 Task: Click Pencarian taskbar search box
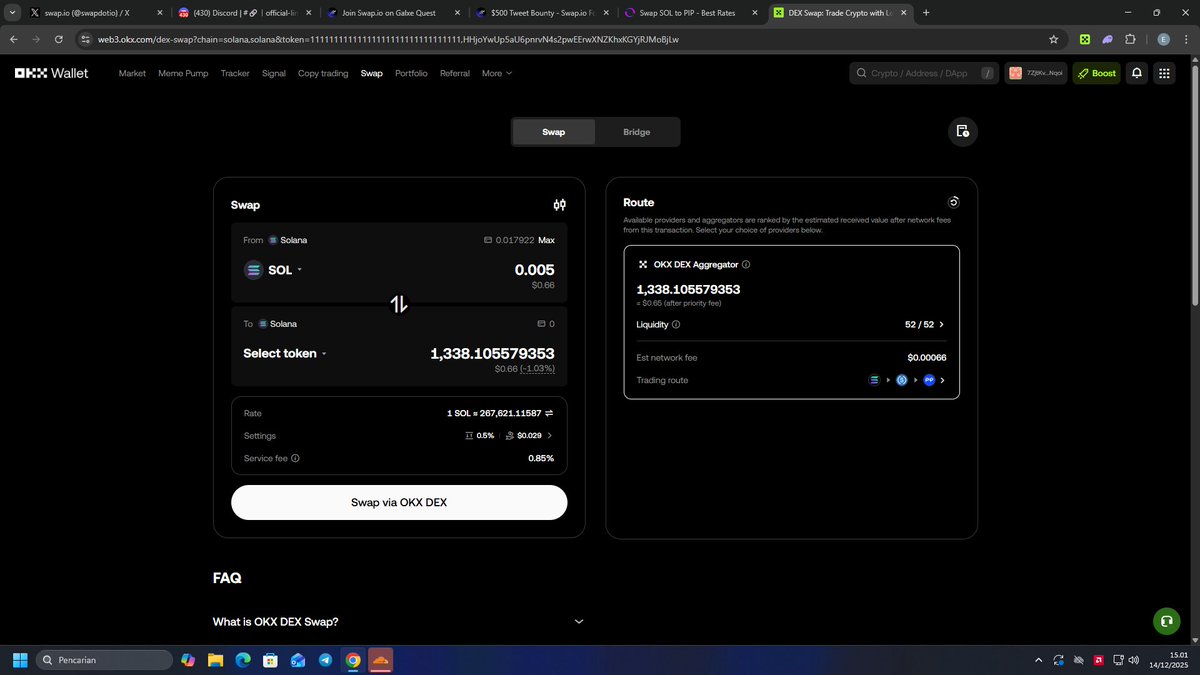pos(104,660)
